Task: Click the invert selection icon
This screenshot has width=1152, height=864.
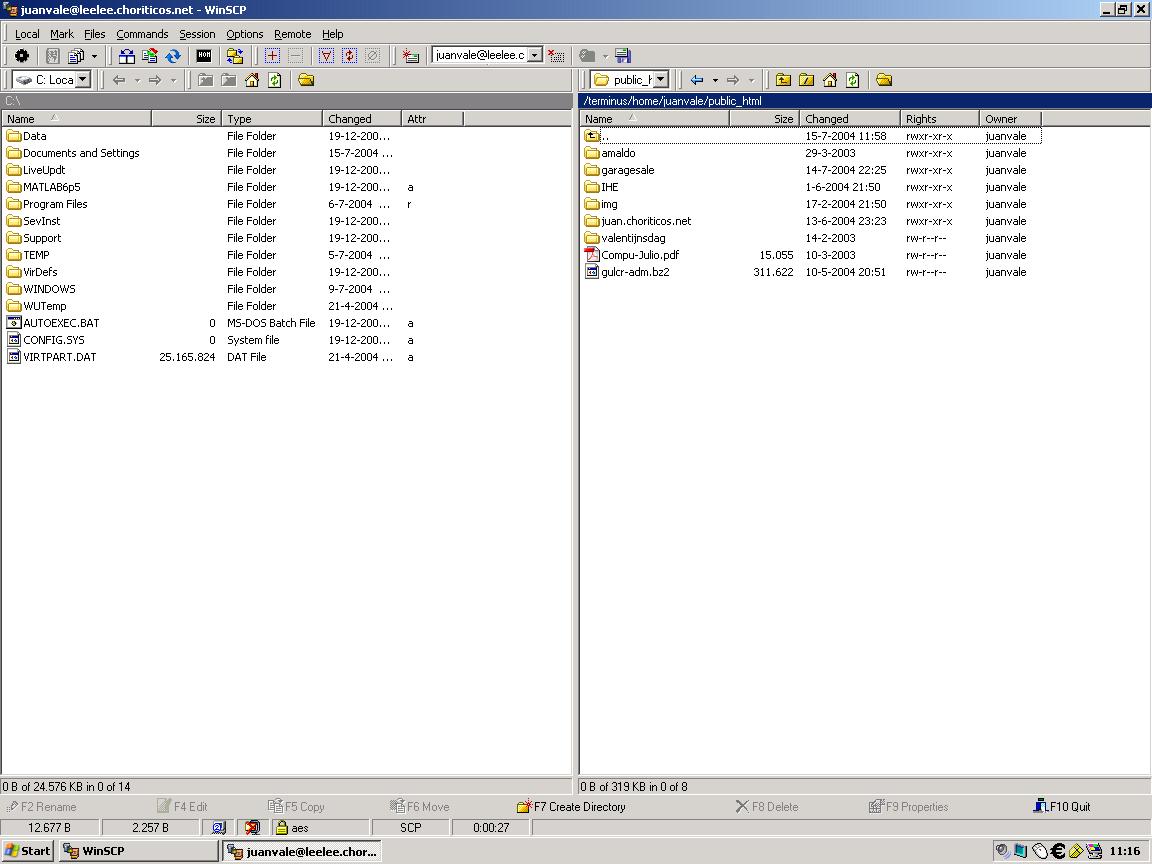Action: tap(349, 56)
